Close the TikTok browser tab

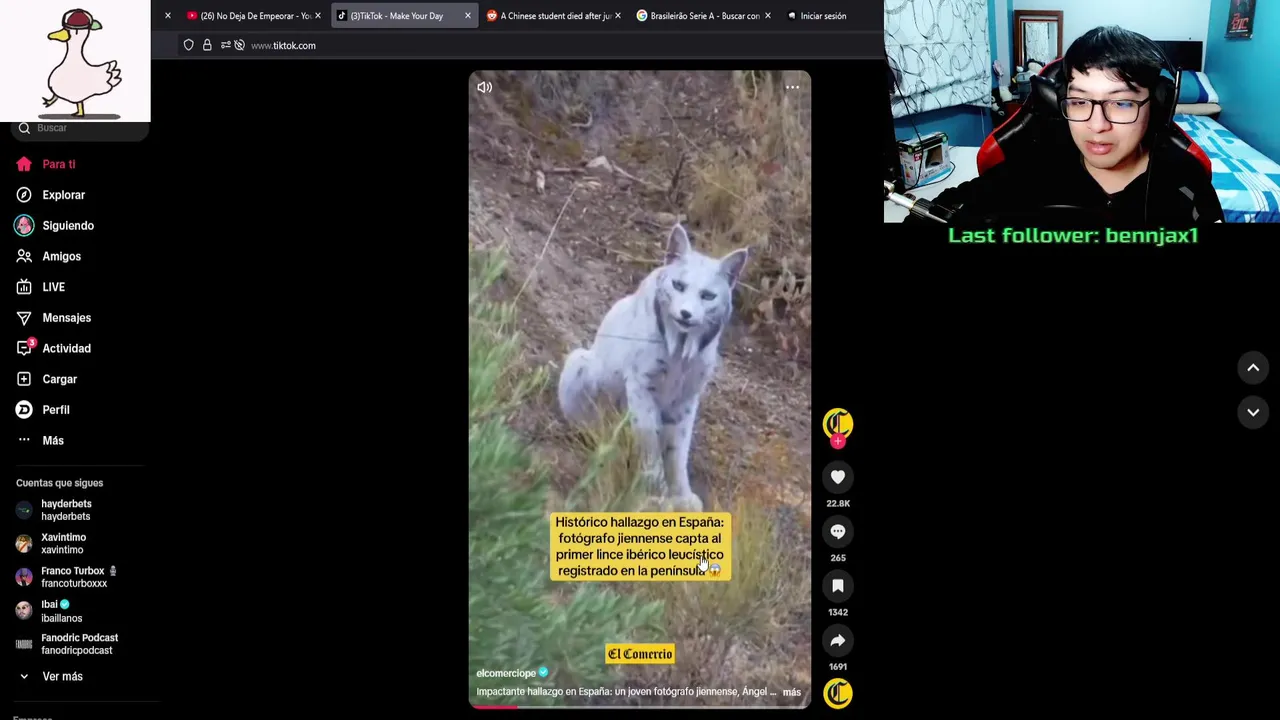point(467,16)
